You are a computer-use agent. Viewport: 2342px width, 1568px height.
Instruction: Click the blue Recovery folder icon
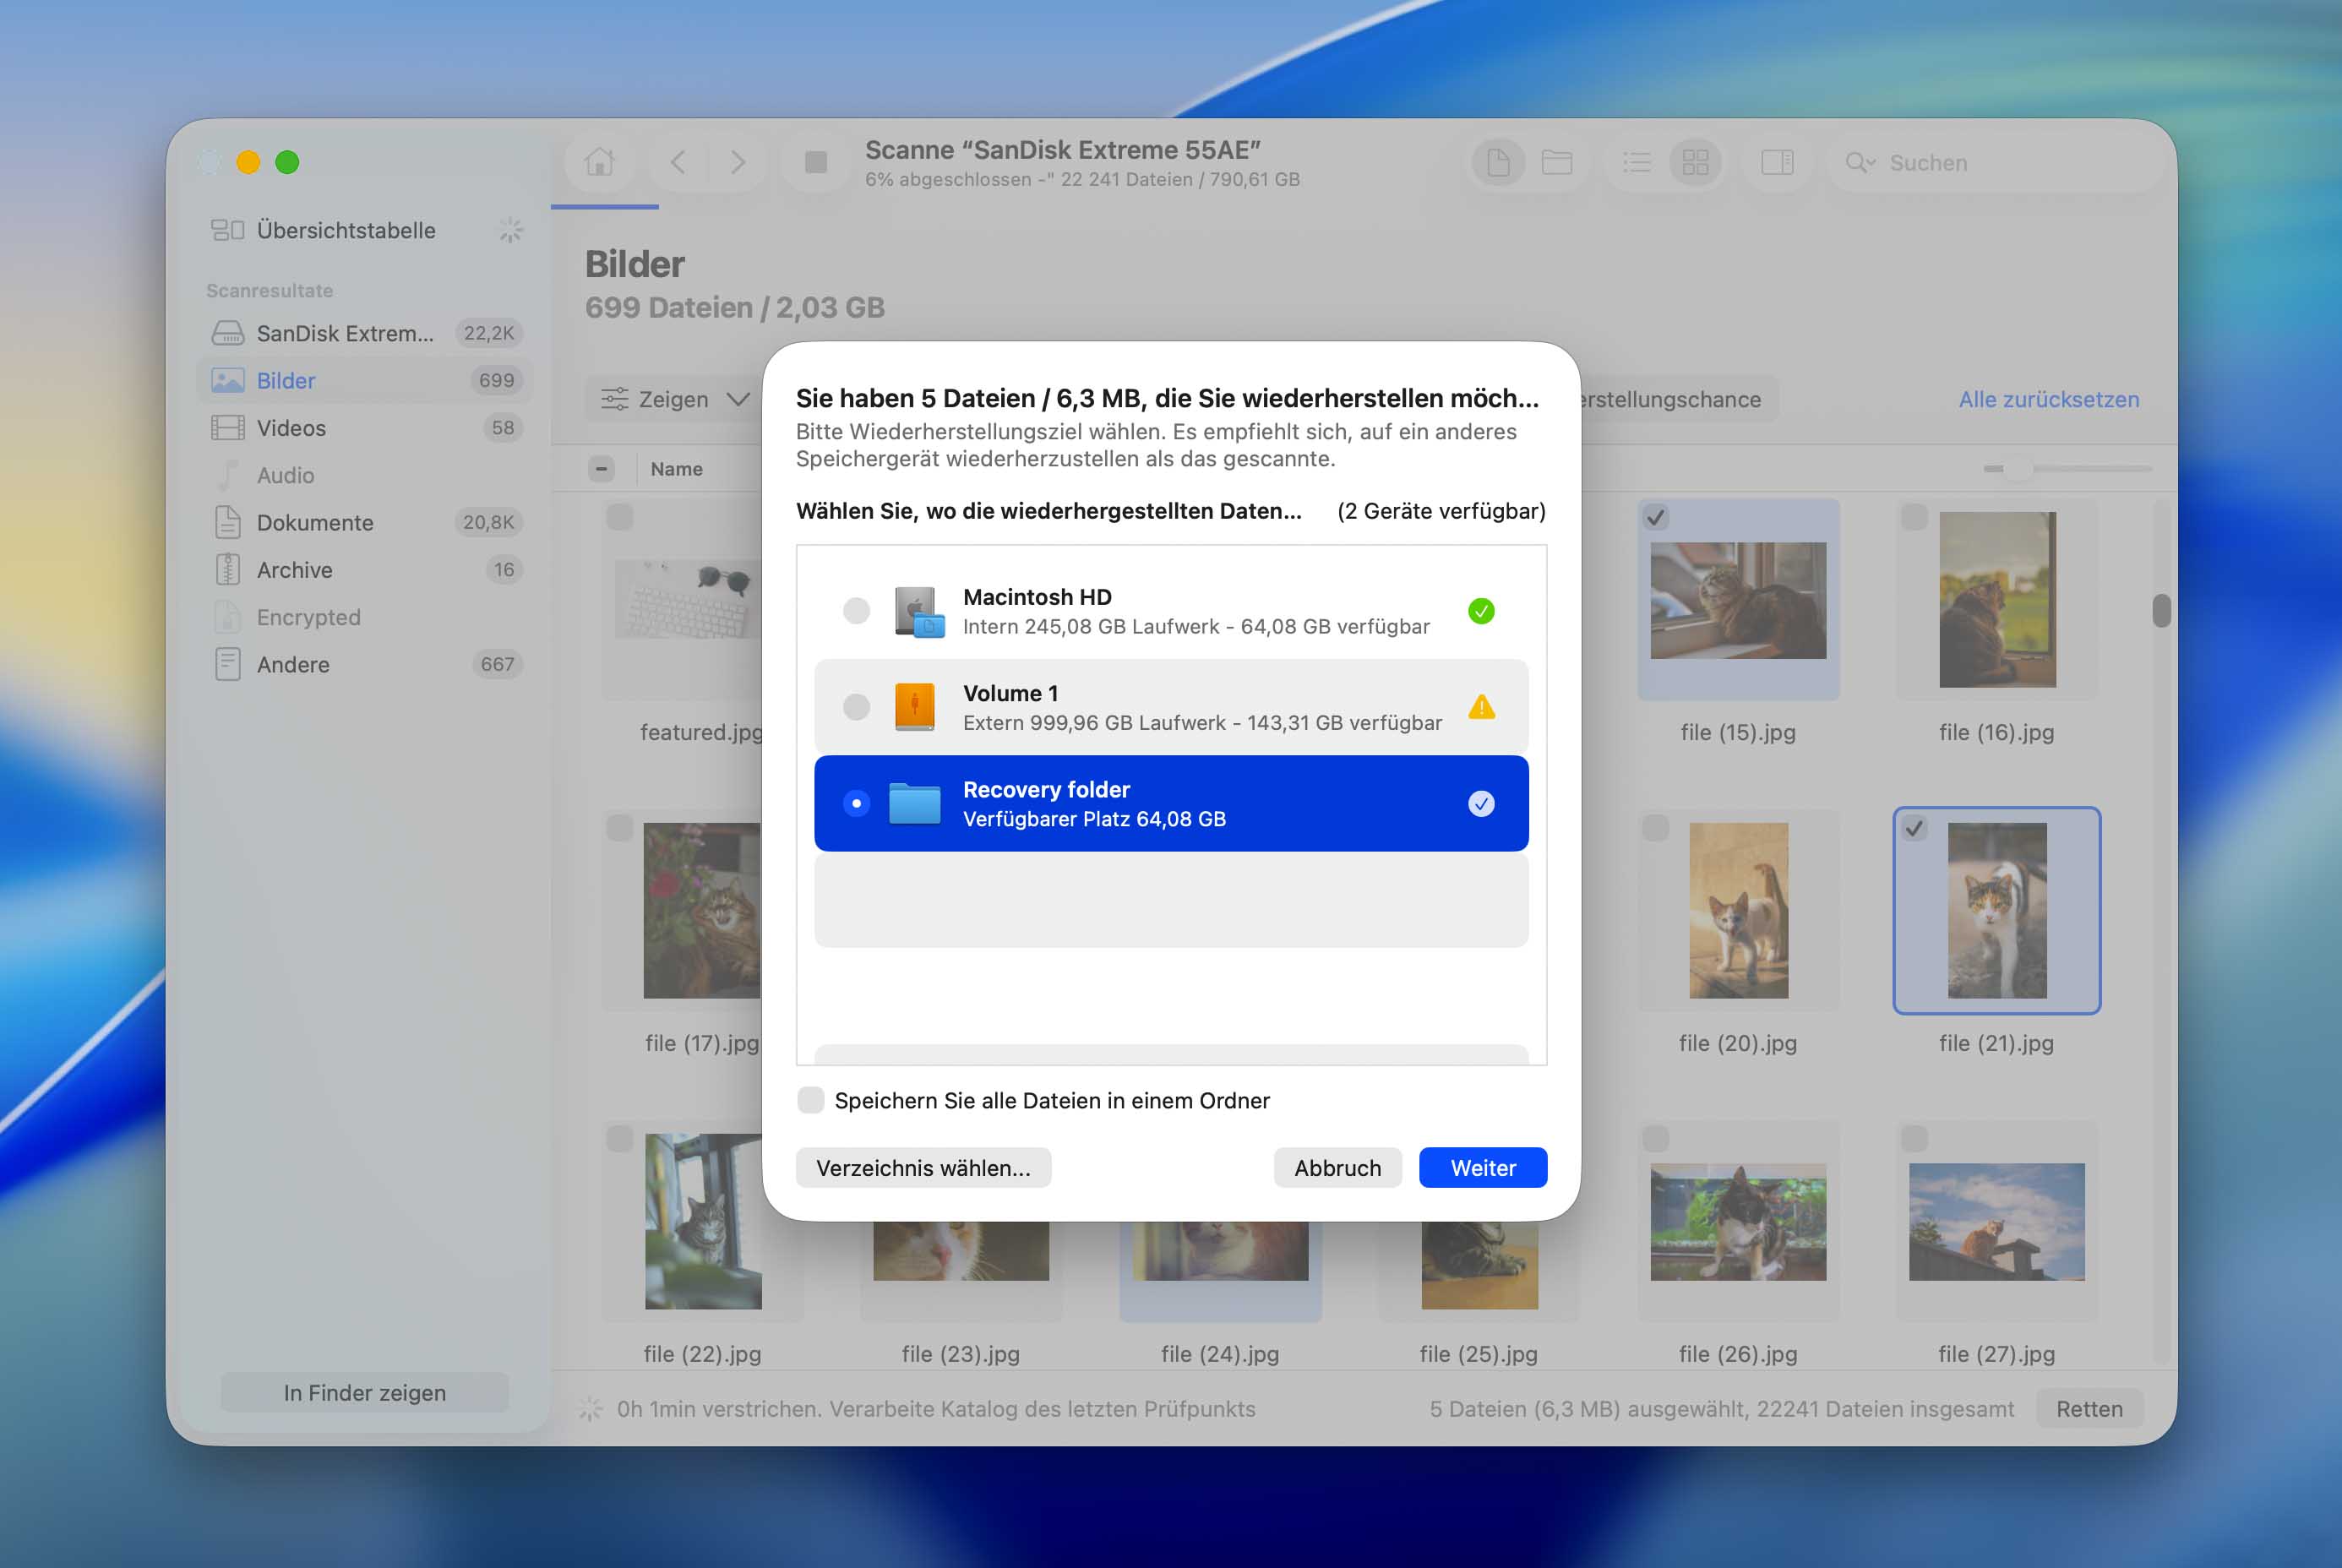click(914, 803)
